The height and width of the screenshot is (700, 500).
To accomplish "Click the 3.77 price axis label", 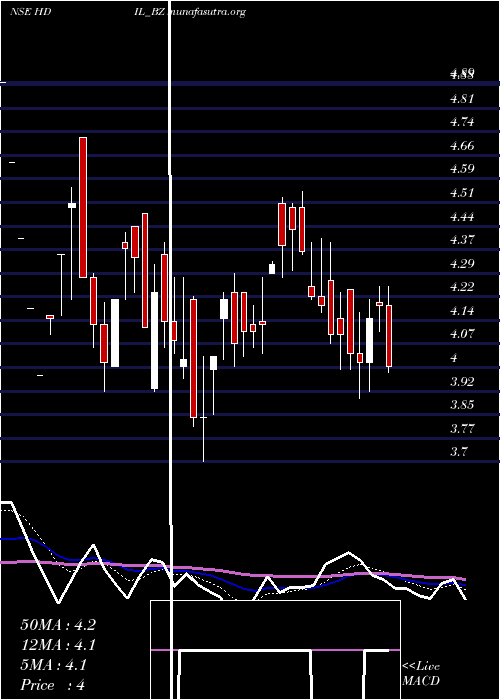I will 462,429.
